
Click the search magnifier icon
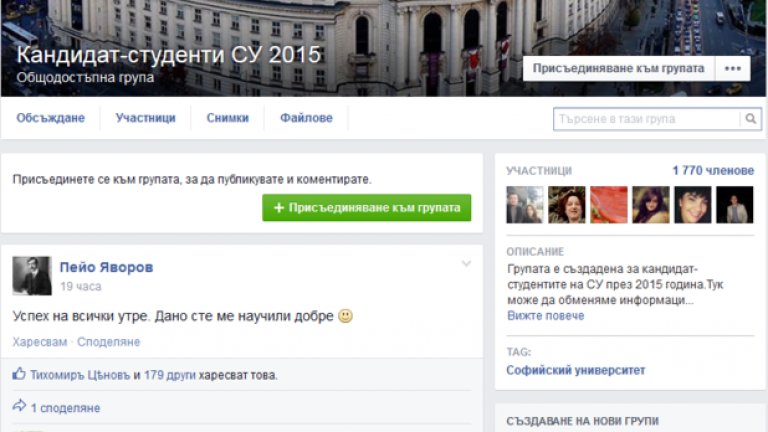tap(750, 119)
